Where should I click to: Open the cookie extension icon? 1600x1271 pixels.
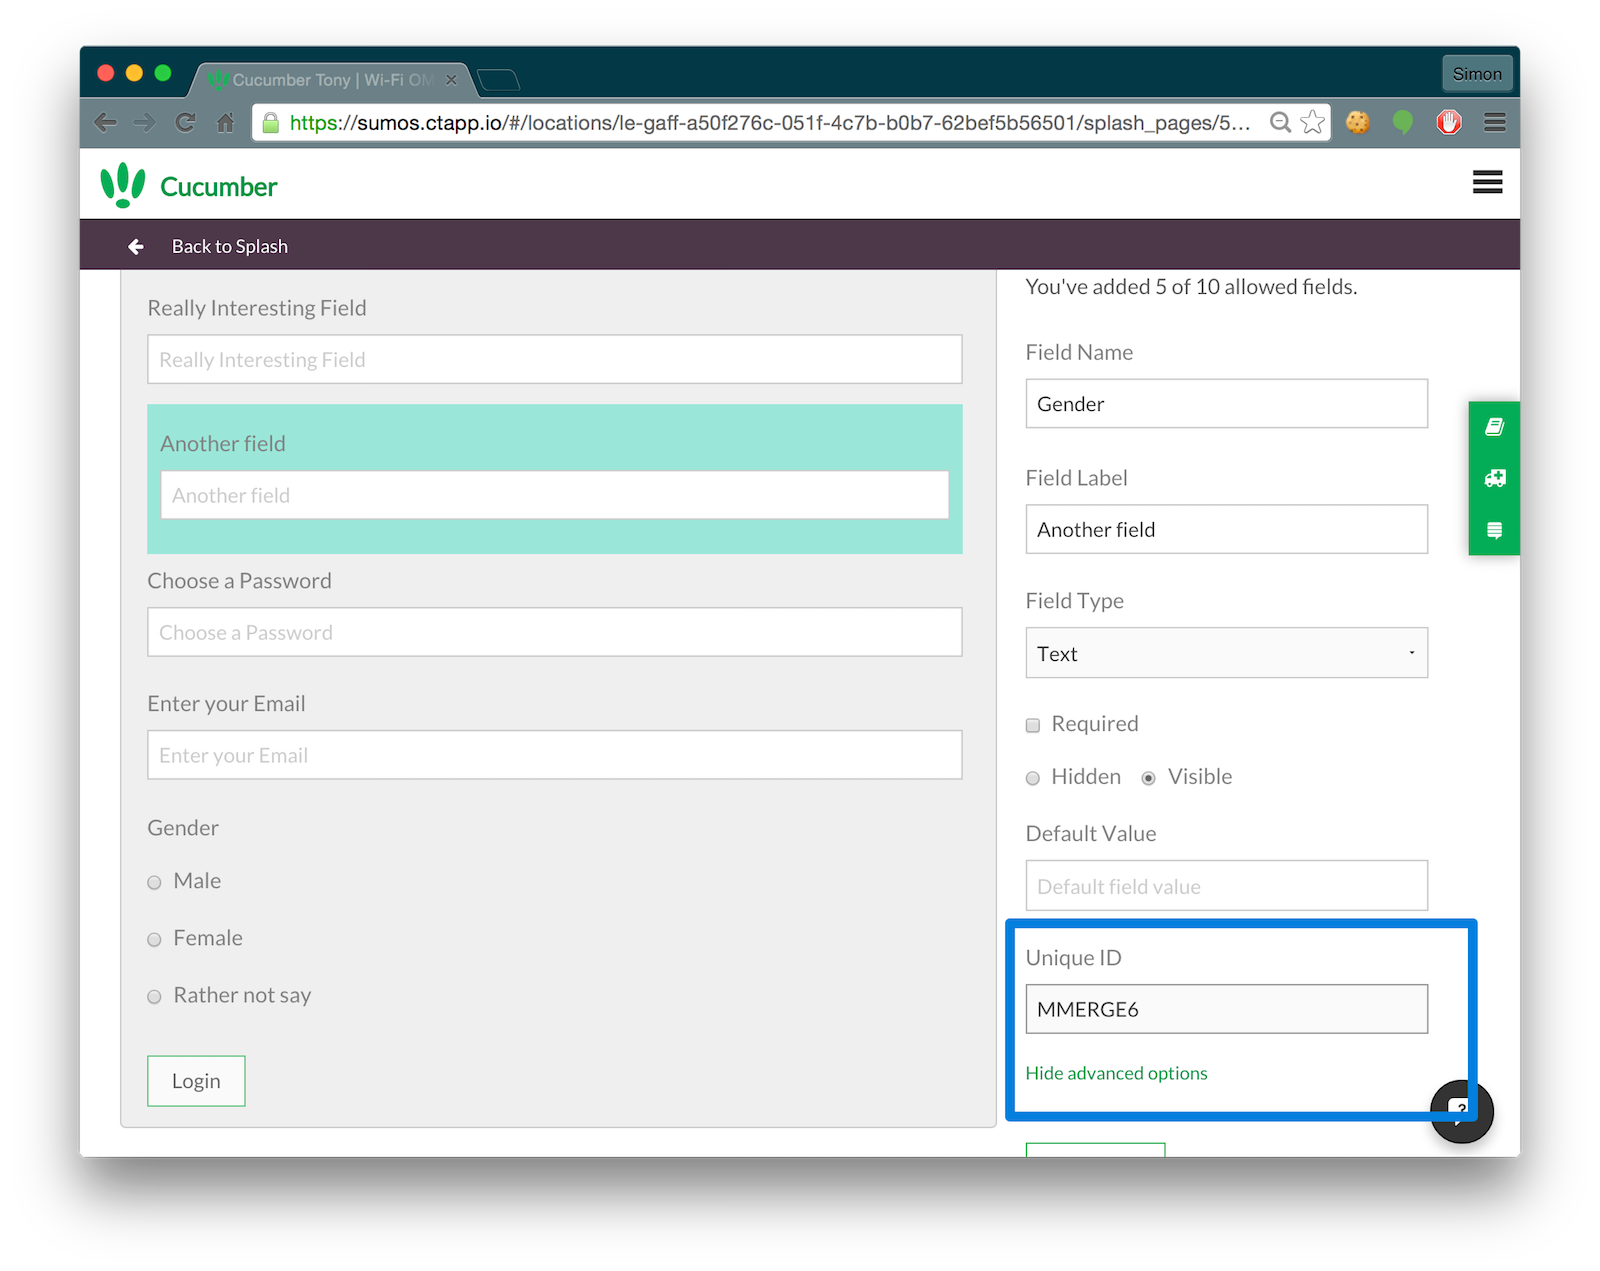(x=1357, y=122)
